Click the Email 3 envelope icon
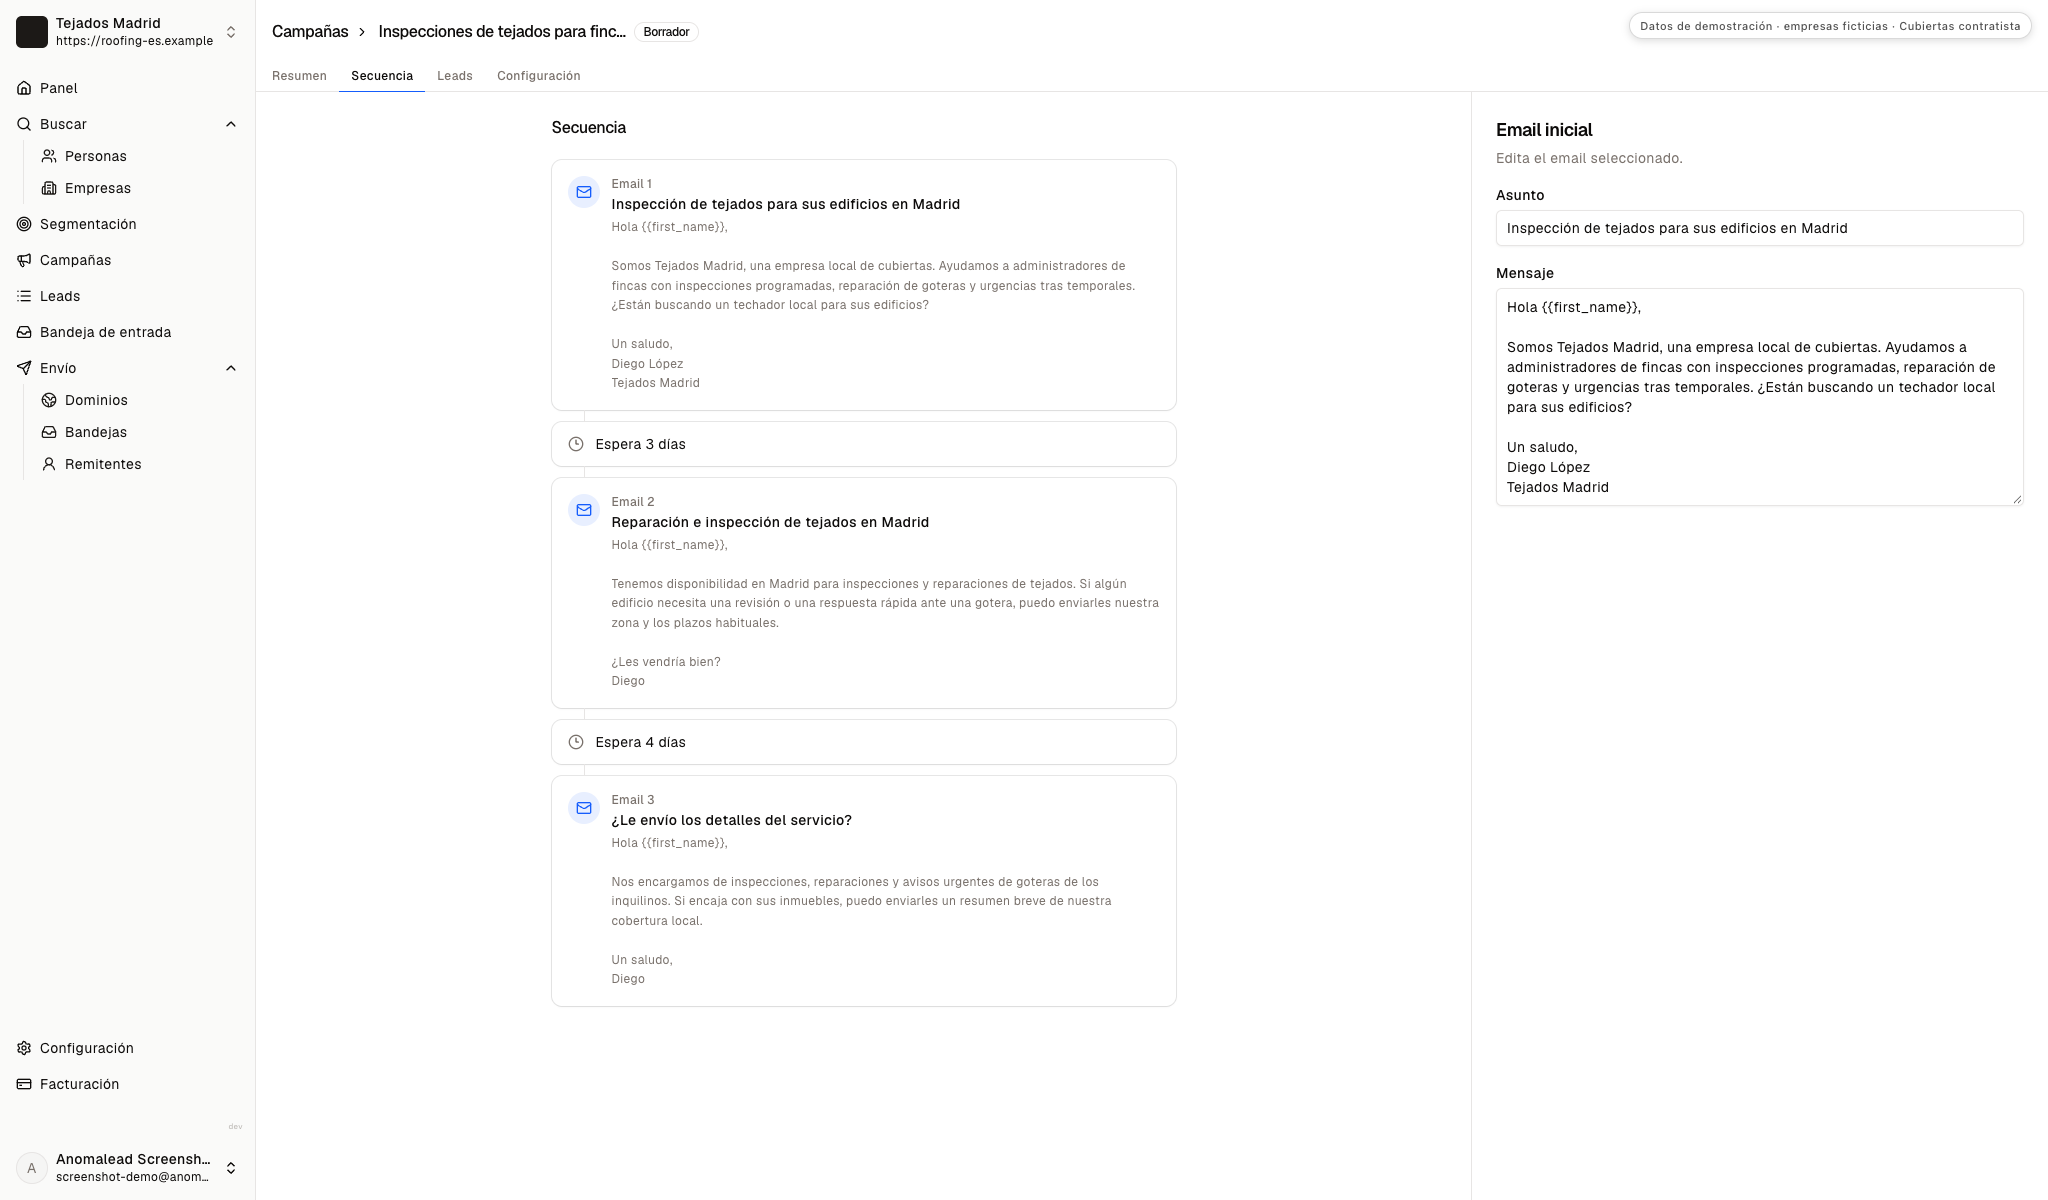This screenshot has width=2048, height=1200. tap(584, 808)
